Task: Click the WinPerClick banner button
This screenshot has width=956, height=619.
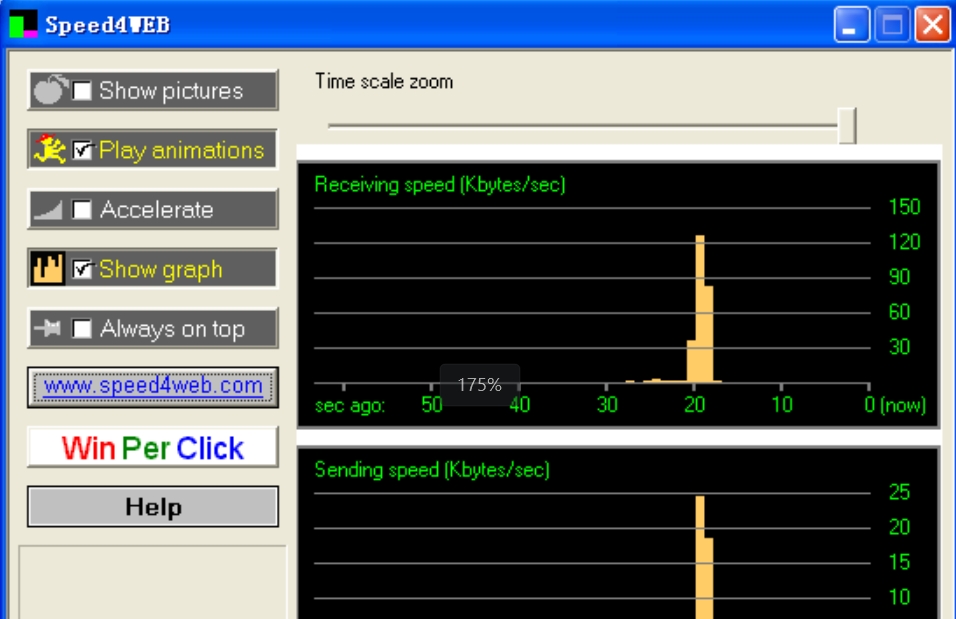Action: coord(153,448)
